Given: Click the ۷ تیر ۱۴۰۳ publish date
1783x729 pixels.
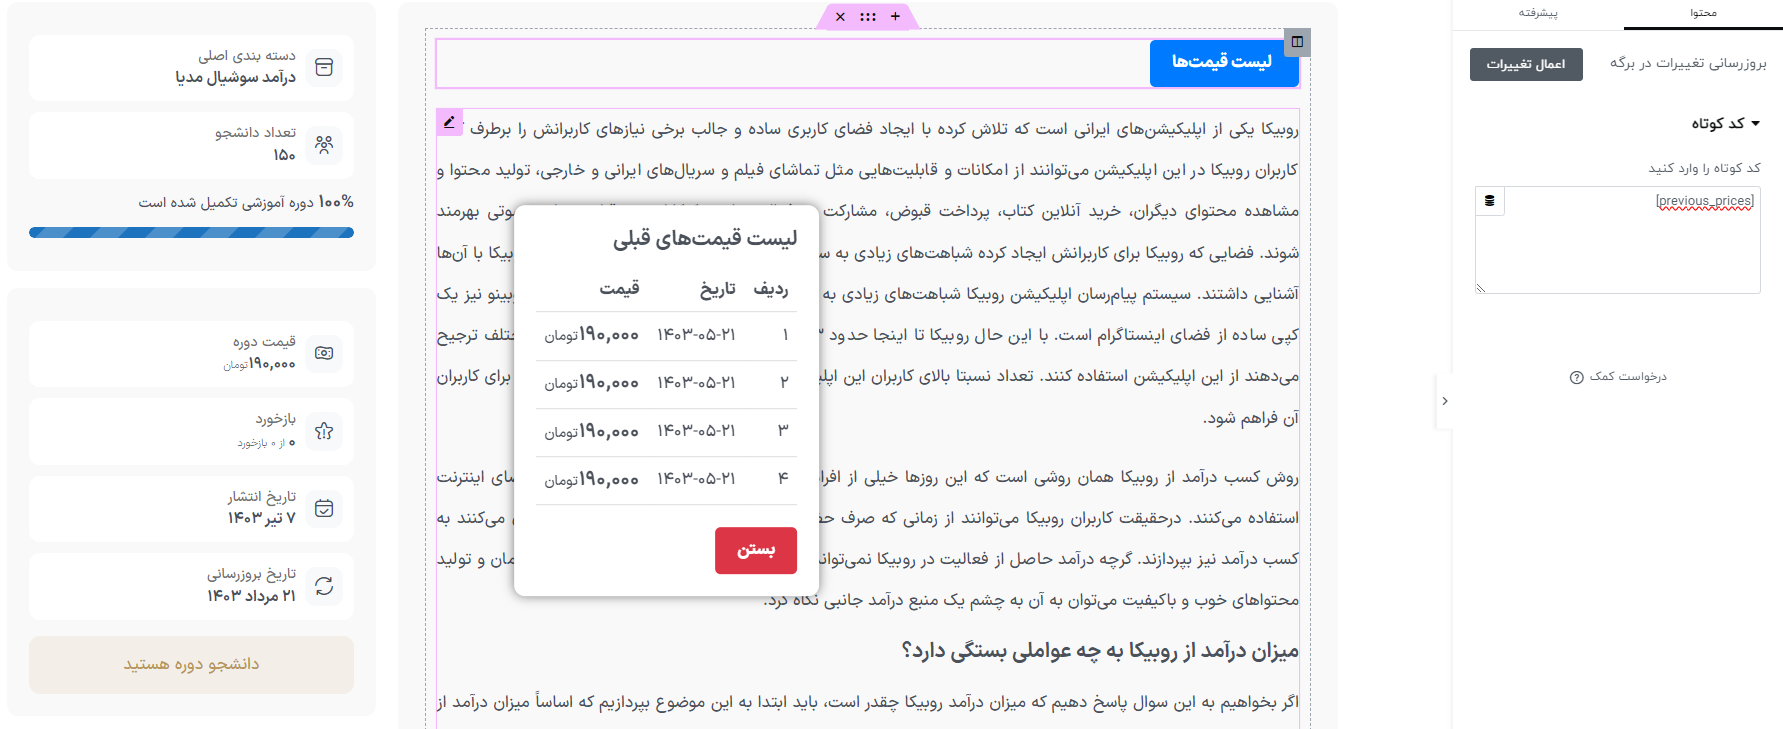Looking at the screenshot, I should [x=262, y=518].
